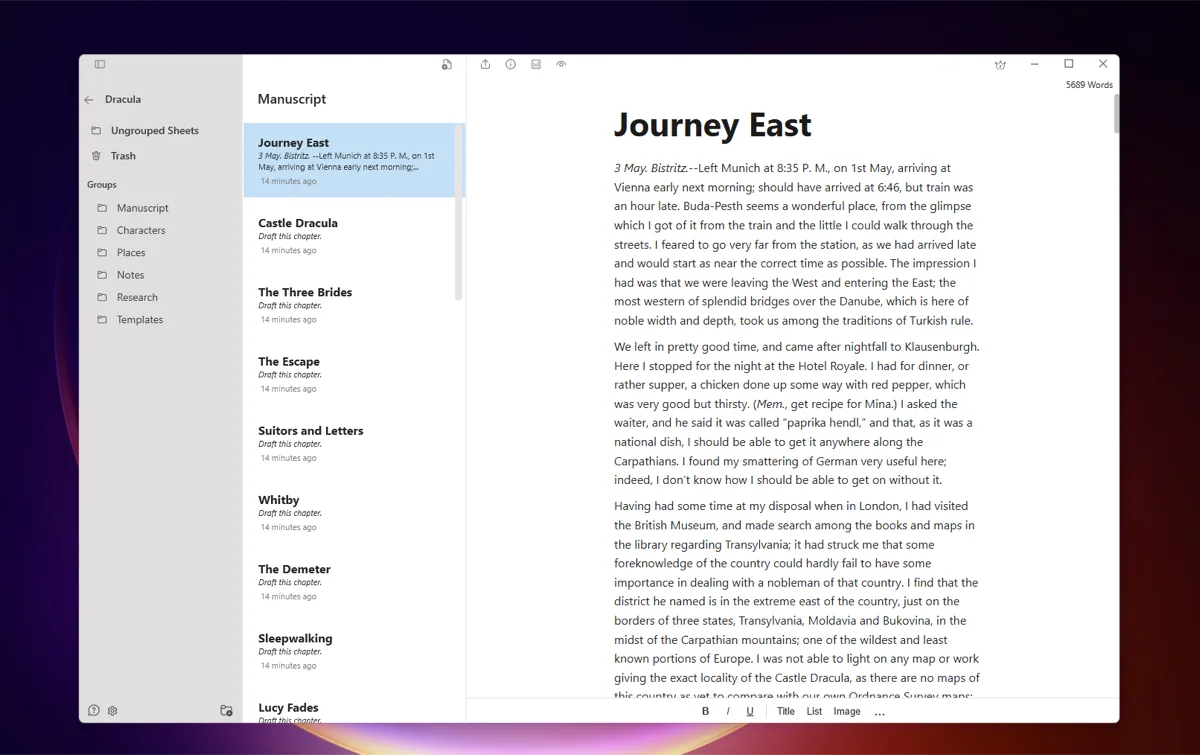Open the sheet info icon
The height and width of the screenshot is (755, 1200).
(511, 64)
